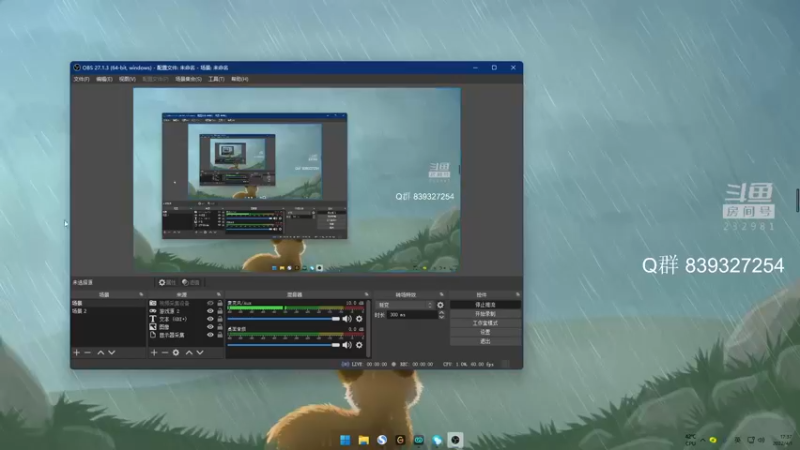This screenshot has height=450, width=800.
Task: Open the orange G app on taskbar
Action: pos(401,440)
